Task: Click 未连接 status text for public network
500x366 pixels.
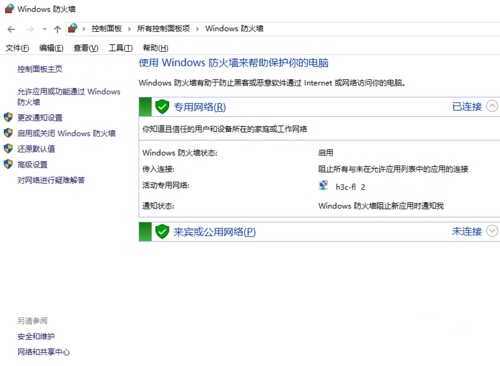Action: (x=467, y=231)
